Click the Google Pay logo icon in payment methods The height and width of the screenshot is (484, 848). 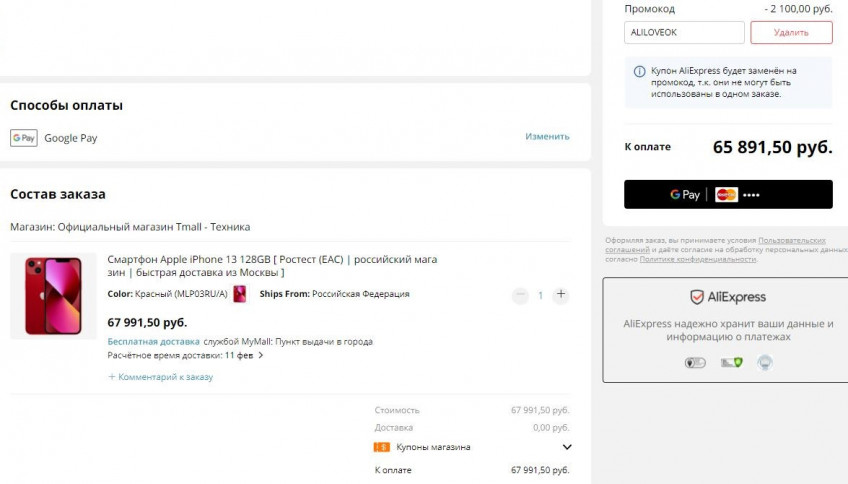click(x=24, y=138)
